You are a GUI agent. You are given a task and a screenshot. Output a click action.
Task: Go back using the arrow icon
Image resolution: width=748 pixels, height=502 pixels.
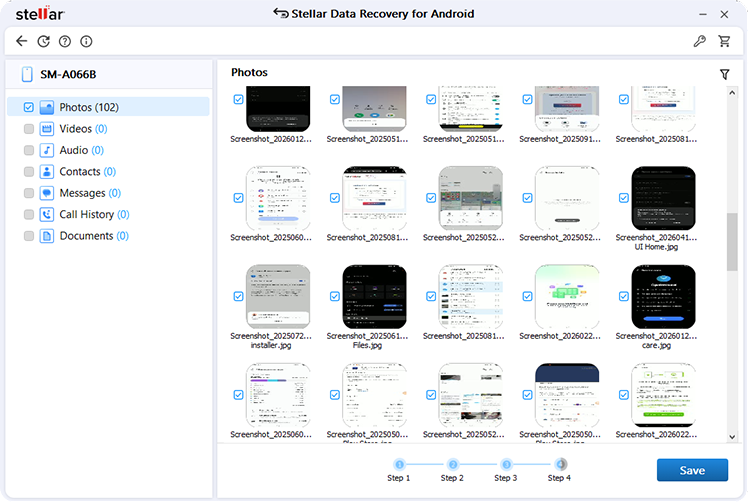[21, 41]
